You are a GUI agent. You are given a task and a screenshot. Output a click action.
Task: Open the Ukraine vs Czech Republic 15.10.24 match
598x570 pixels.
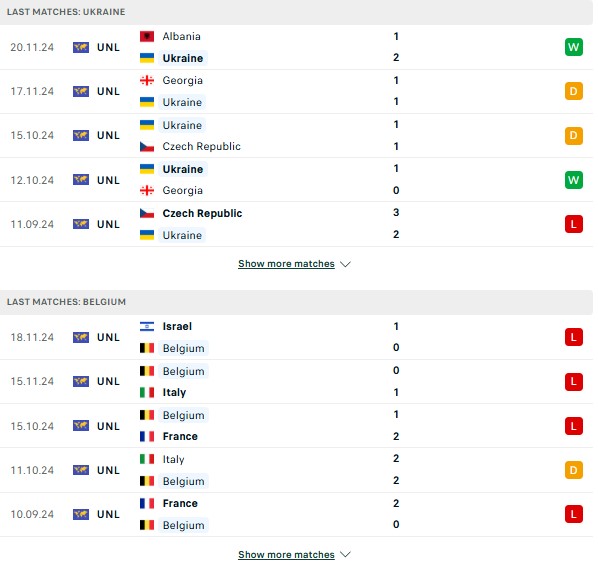(296, 136)
